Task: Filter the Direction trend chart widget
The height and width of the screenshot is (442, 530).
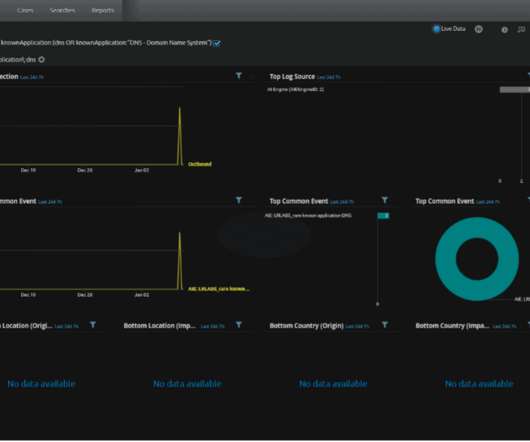Action: pos(239,75)
